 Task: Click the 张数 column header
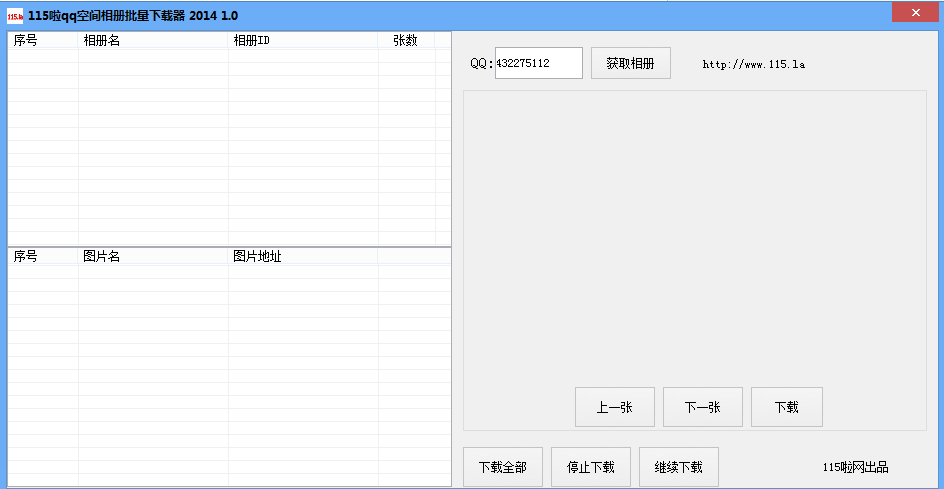click(406, 40)
